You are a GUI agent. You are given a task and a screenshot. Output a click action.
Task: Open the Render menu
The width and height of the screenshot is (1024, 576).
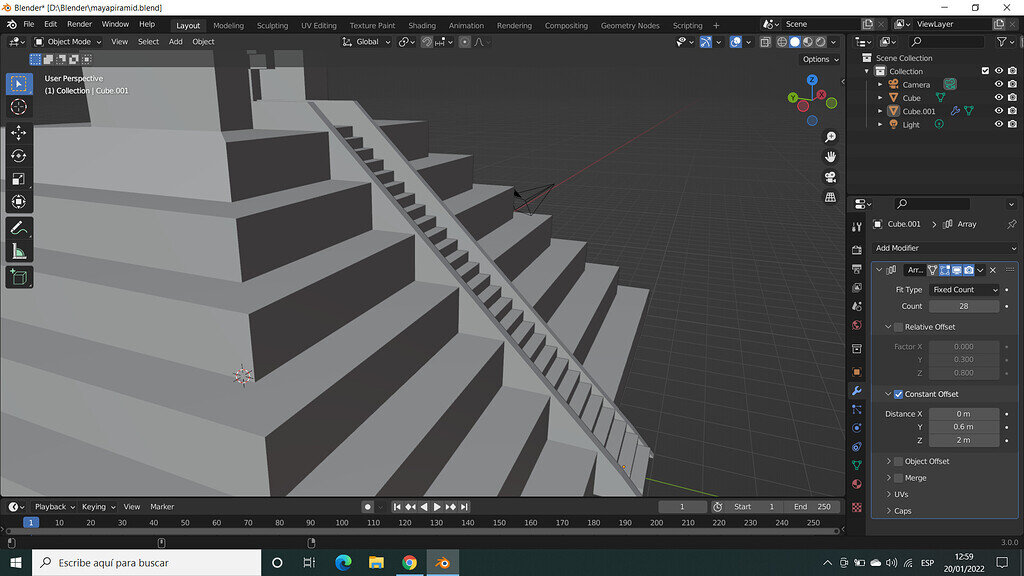(x=79, y=24)
